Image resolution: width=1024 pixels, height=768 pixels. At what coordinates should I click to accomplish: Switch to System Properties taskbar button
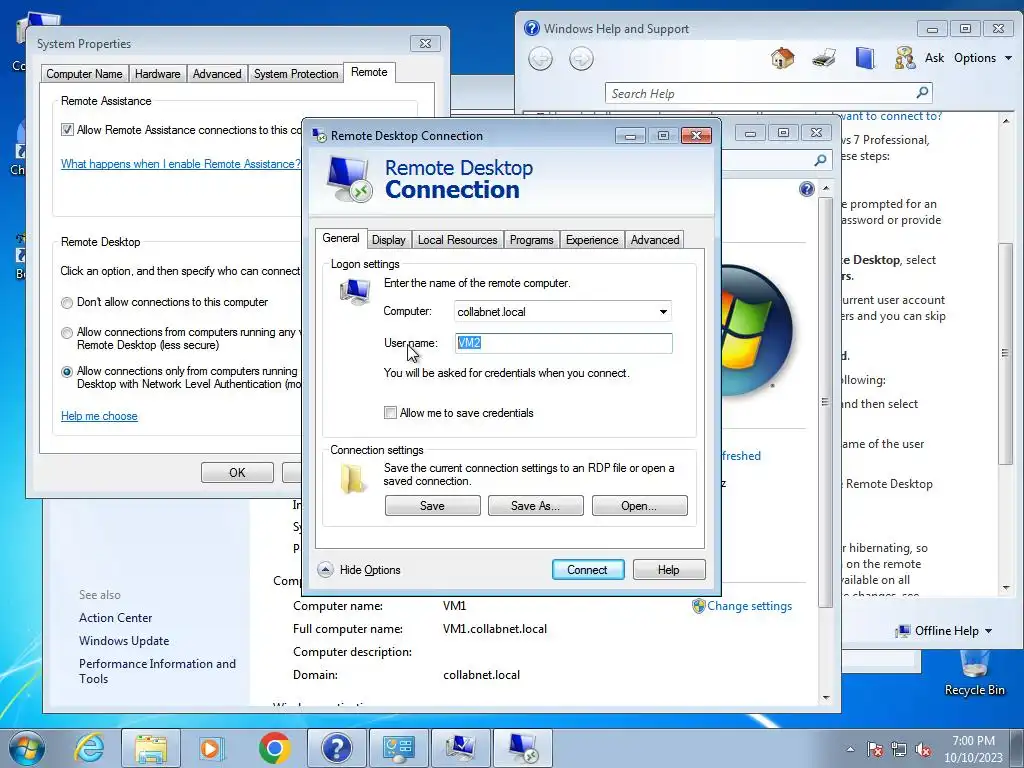460,748
